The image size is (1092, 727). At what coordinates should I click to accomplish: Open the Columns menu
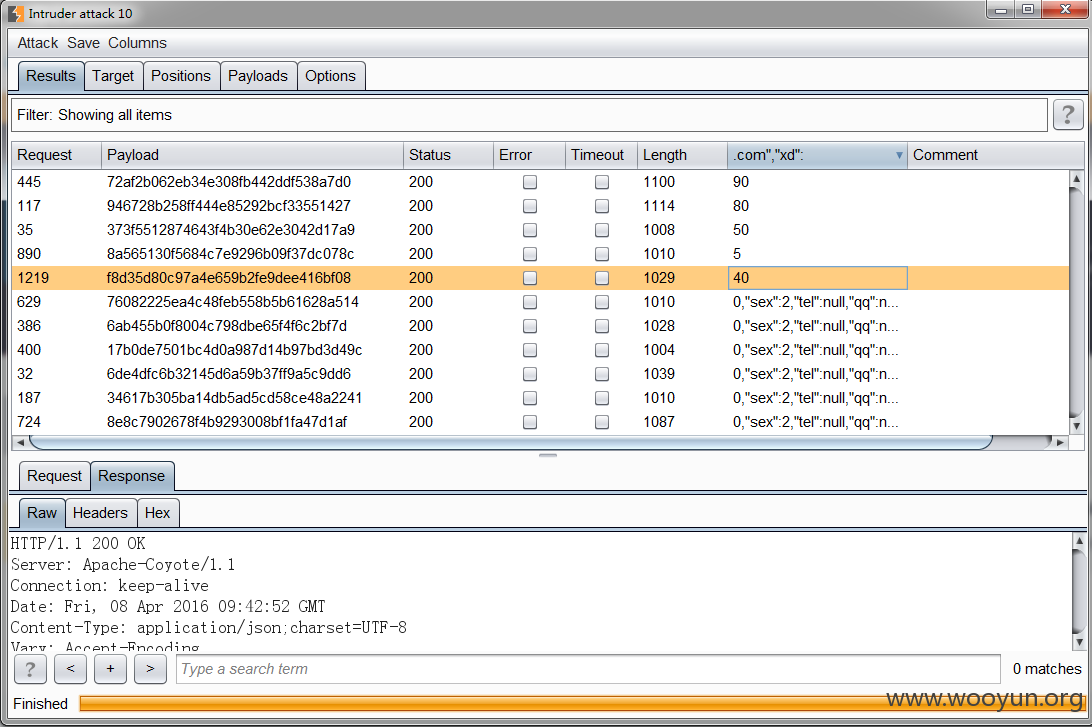tap(137, 43)
